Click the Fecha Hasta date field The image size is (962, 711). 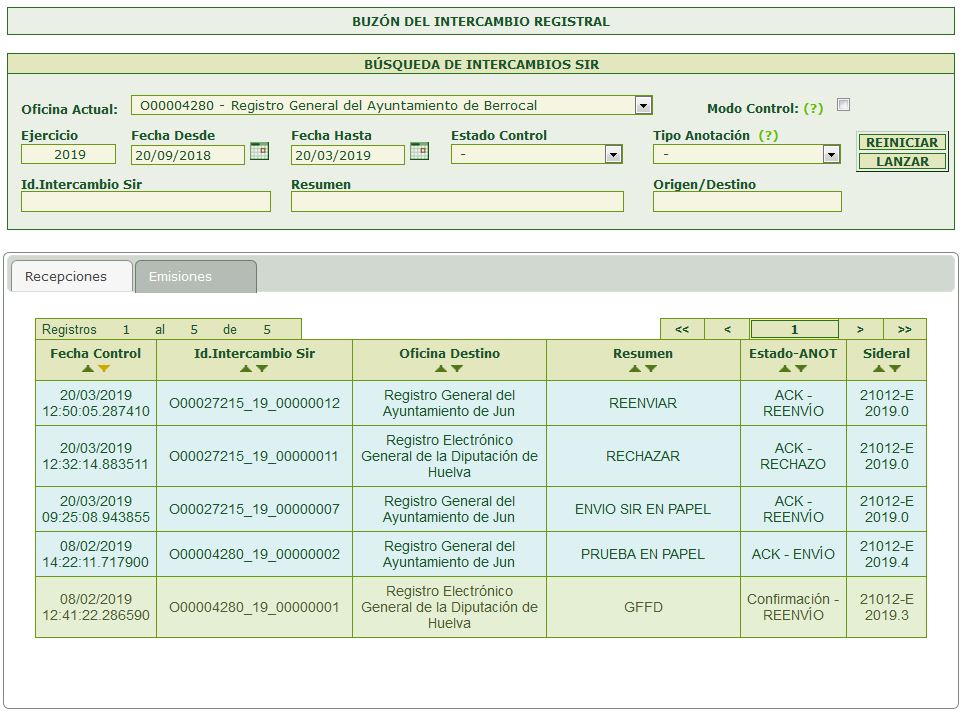pos(348,155)
